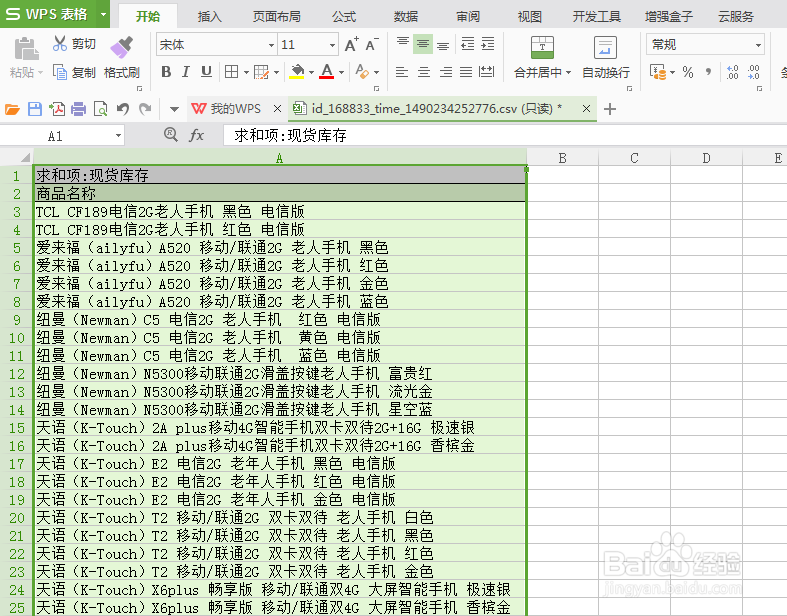The image size is (787, 616).
Task: Click the fx insert function icon
Action: pos(196,135)
